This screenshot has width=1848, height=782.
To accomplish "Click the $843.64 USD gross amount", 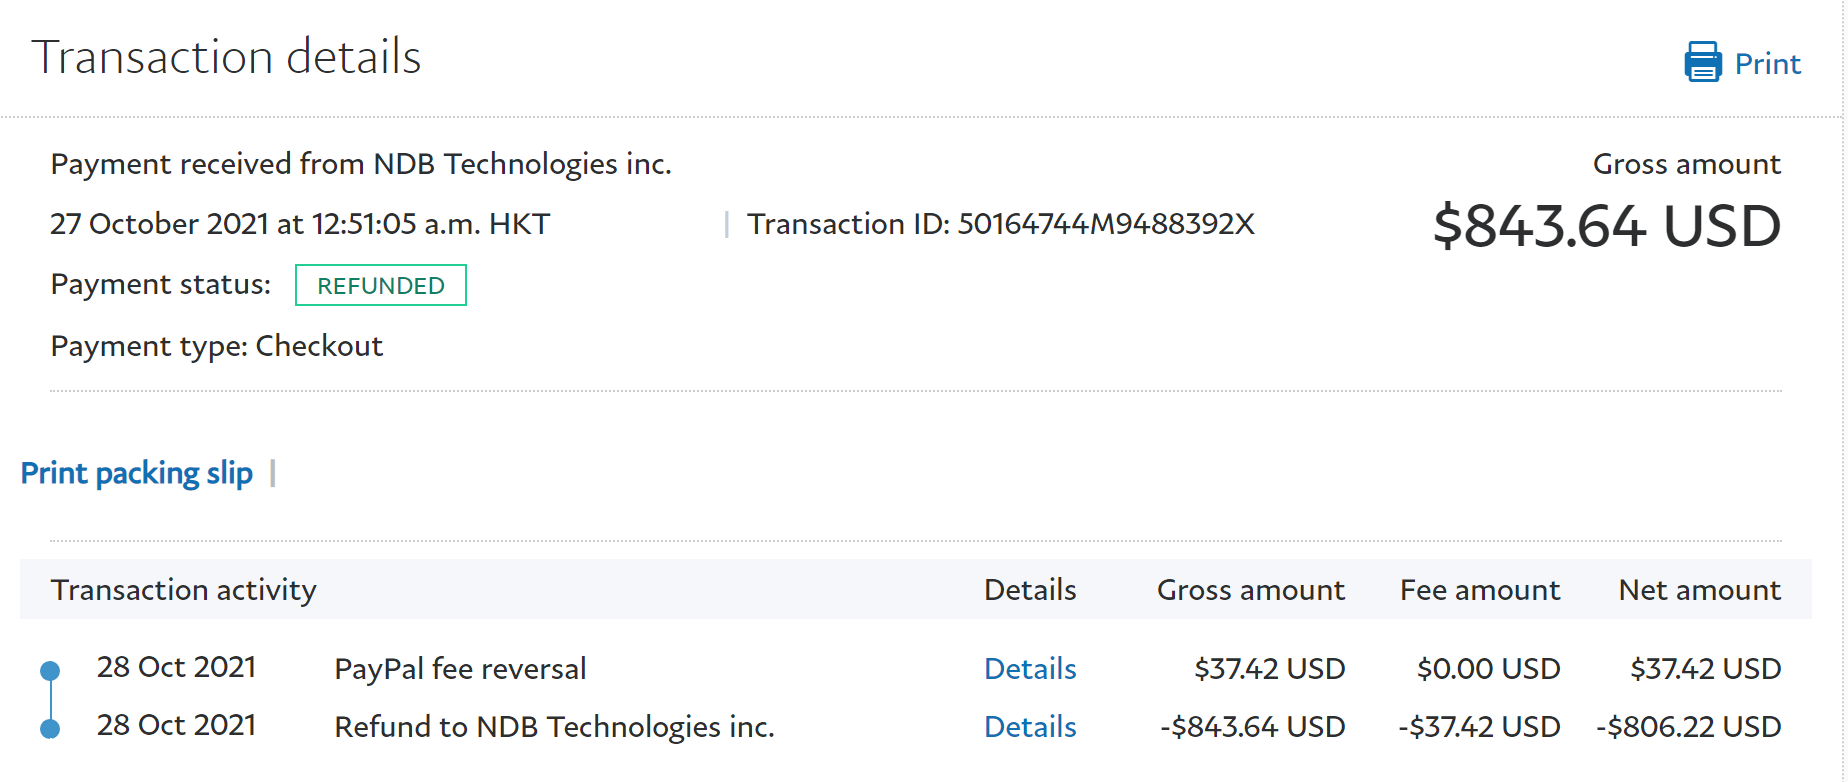I will pyautogui.click(x=1606, y=226).
